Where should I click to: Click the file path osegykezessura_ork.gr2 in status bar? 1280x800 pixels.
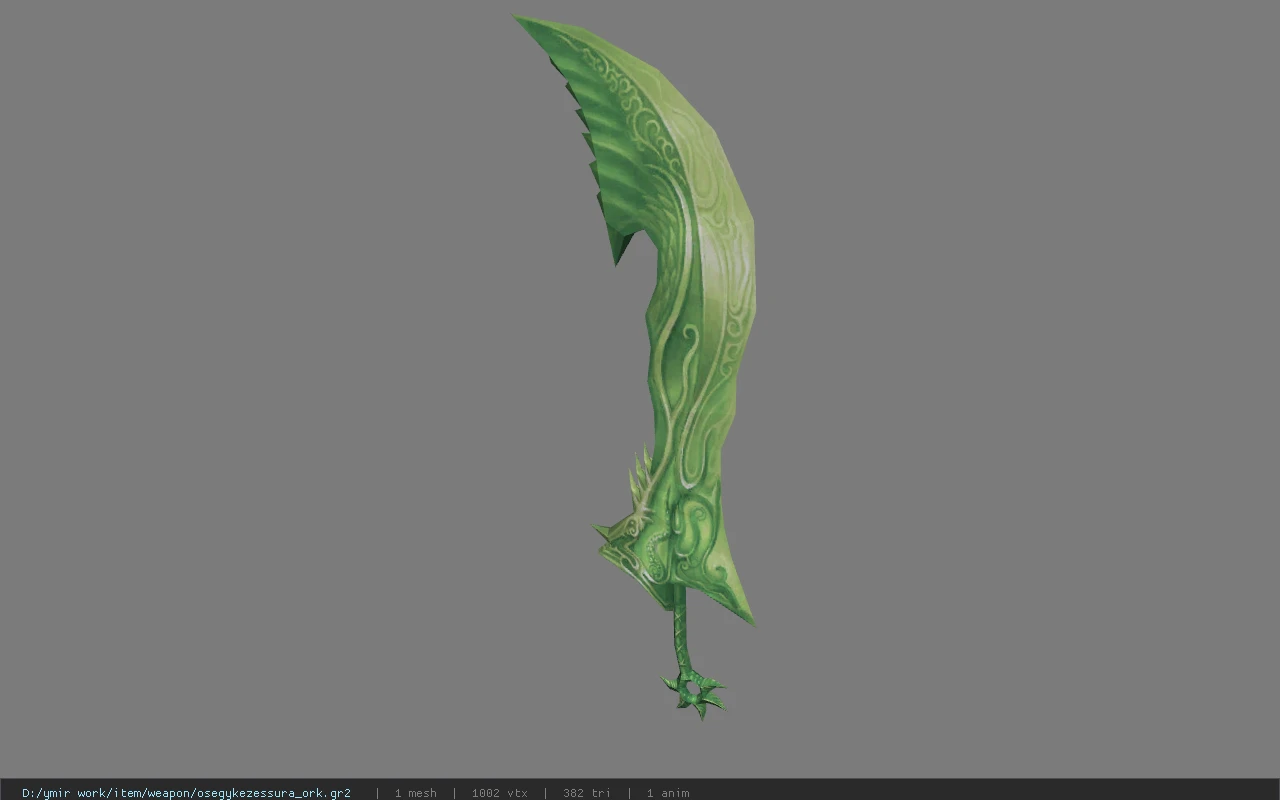point(186,793)
